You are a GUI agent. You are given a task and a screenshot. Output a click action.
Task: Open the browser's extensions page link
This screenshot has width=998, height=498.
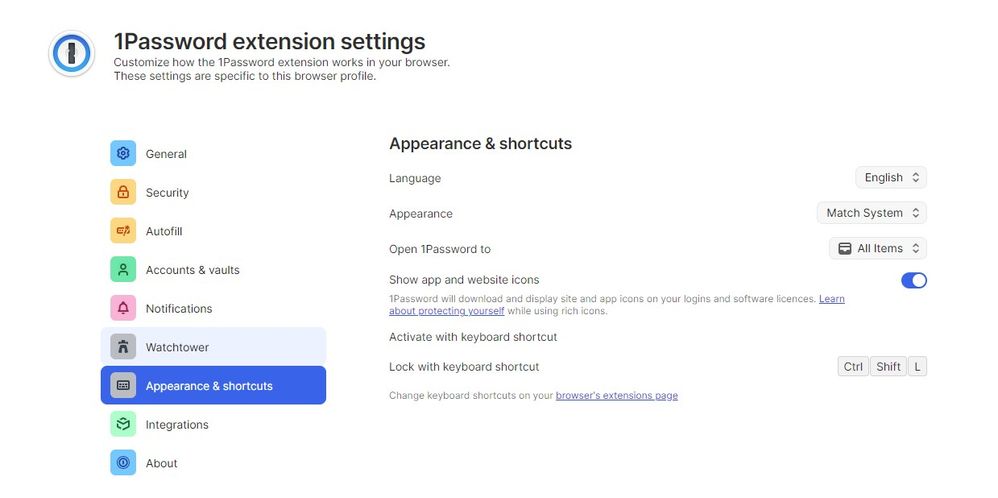(x=616, y=396)
